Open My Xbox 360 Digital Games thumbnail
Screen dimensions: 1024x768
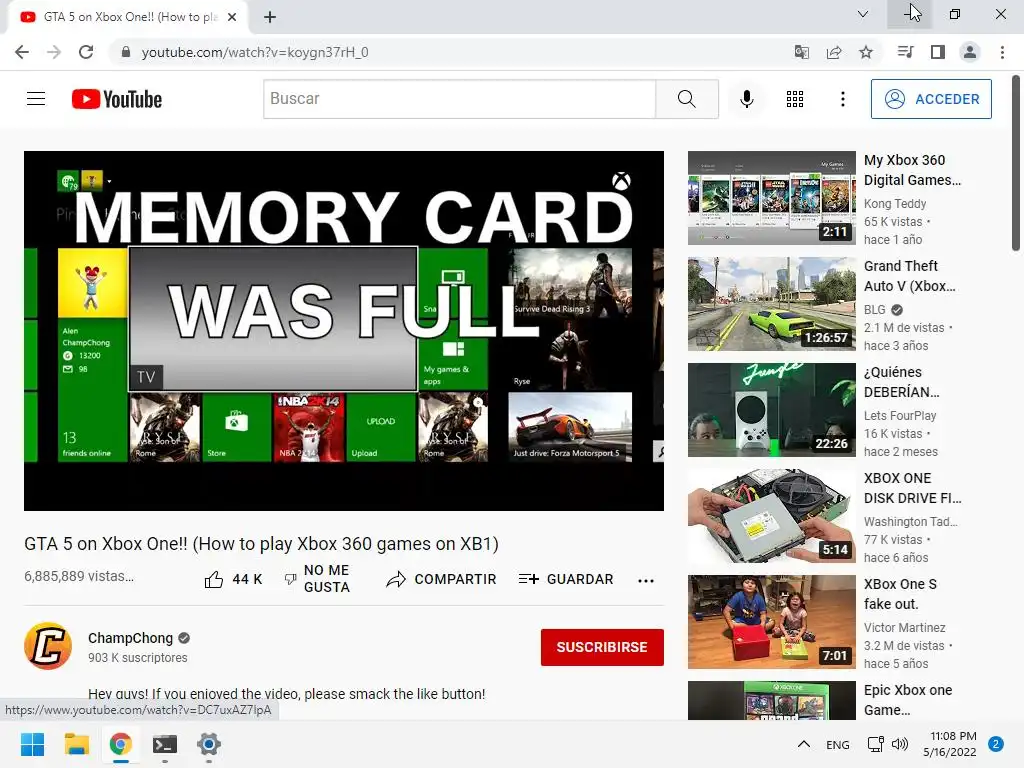(x=771, y=198)
